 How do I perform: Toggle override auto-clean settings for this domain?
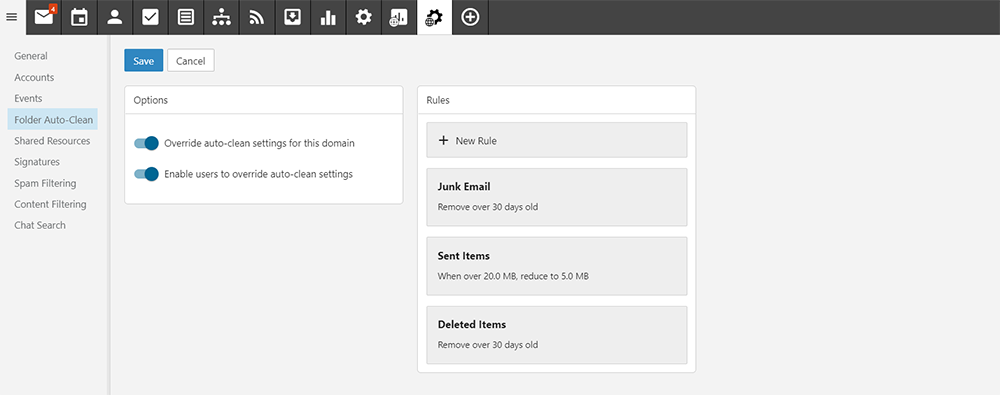tap(146, 143)
